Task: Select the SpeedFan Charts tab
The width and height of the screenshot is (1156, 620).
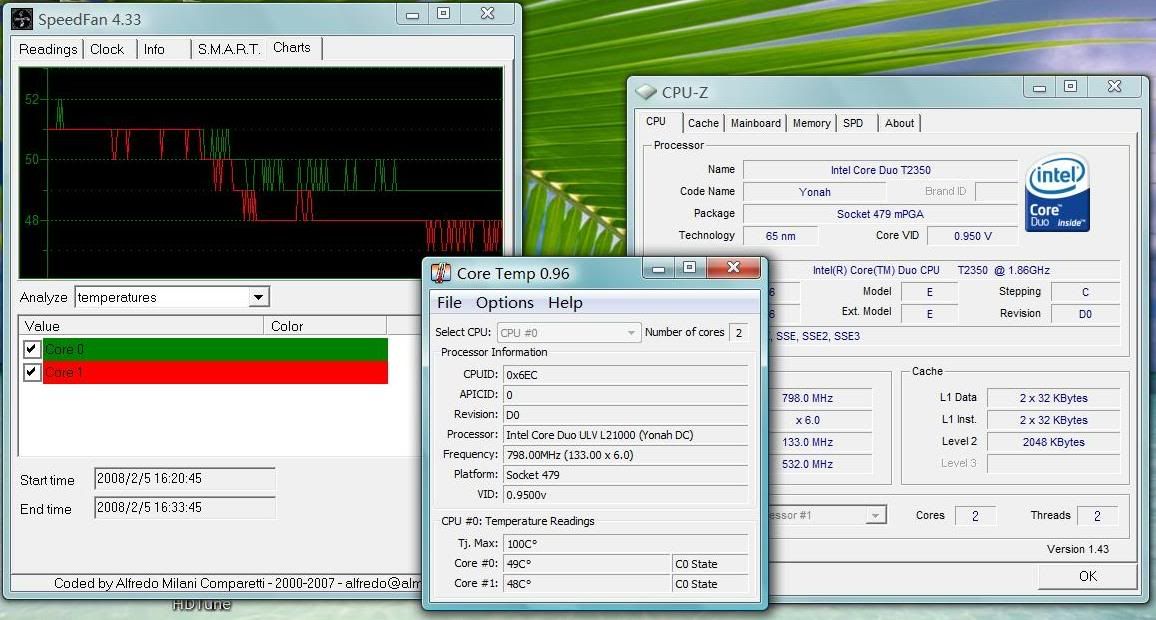Action: pyautogui.click(x=292, y=47)
